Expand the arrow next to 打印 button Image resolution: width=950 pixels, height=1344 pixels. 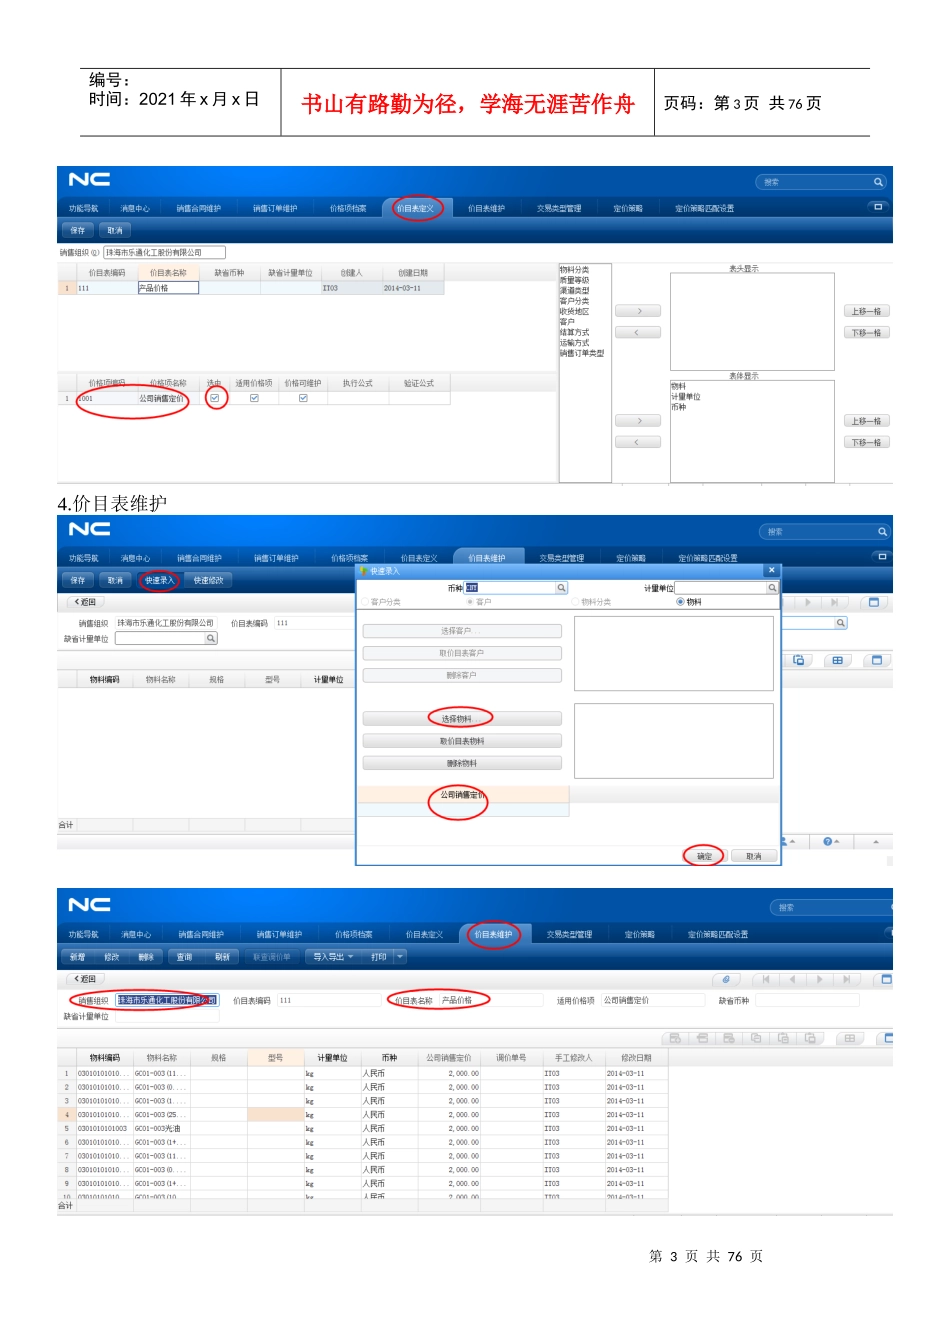click(400, 957)
